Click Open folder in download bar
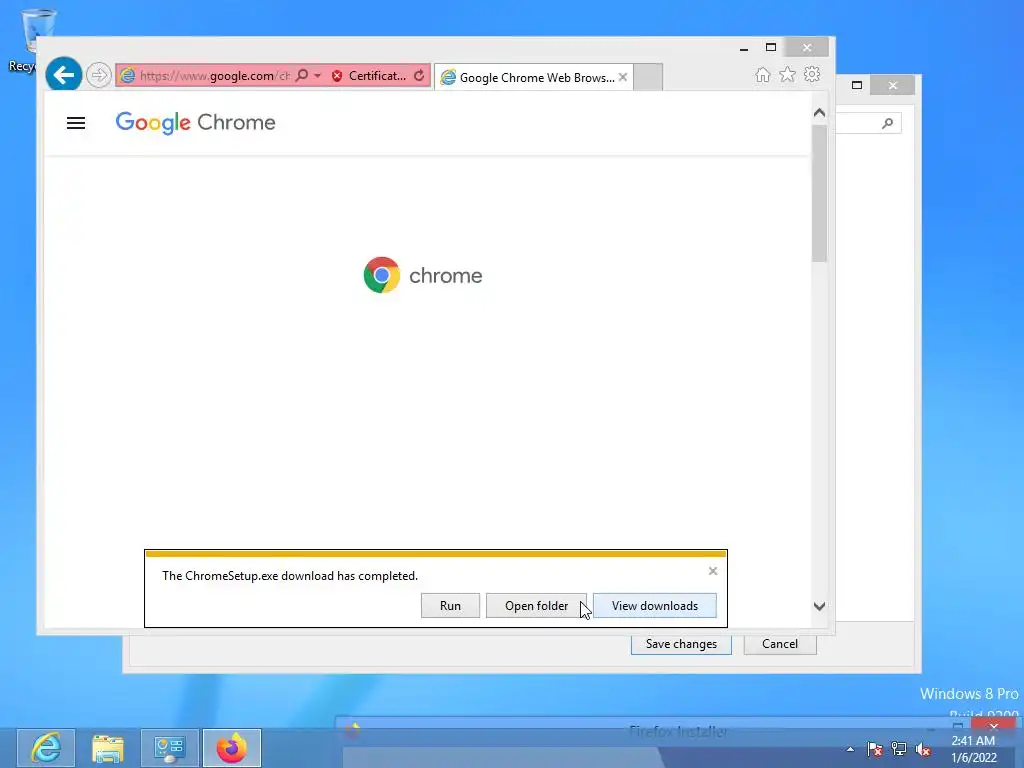This screenshot has height=768, width=1024. (x=536, y=605)
